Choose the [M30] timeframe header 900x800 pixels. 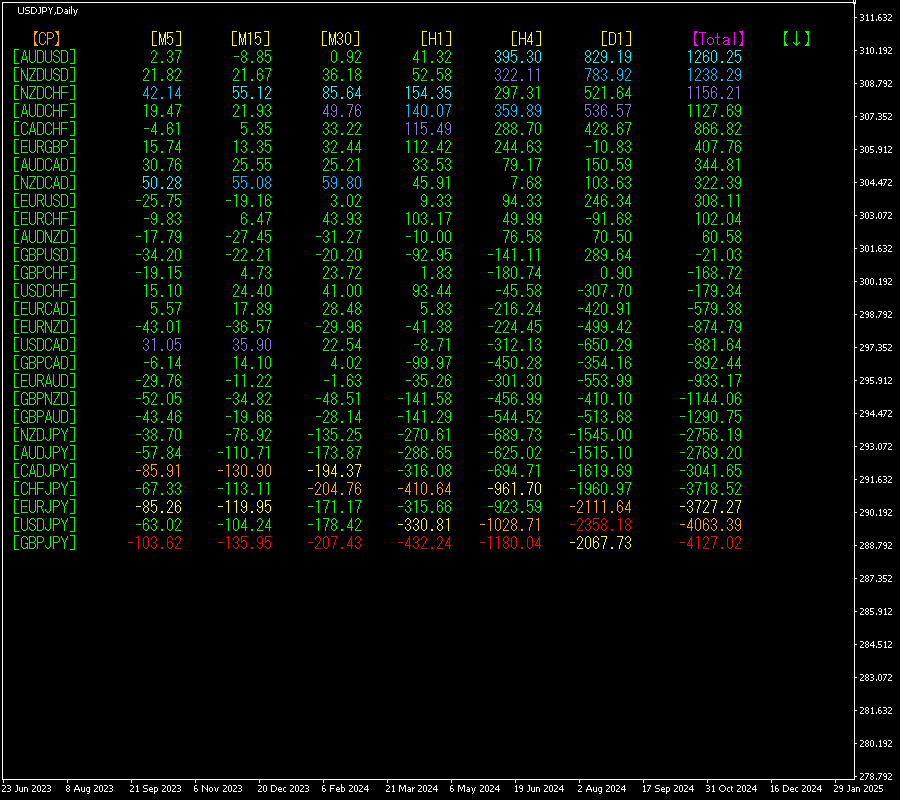[340, 39]
